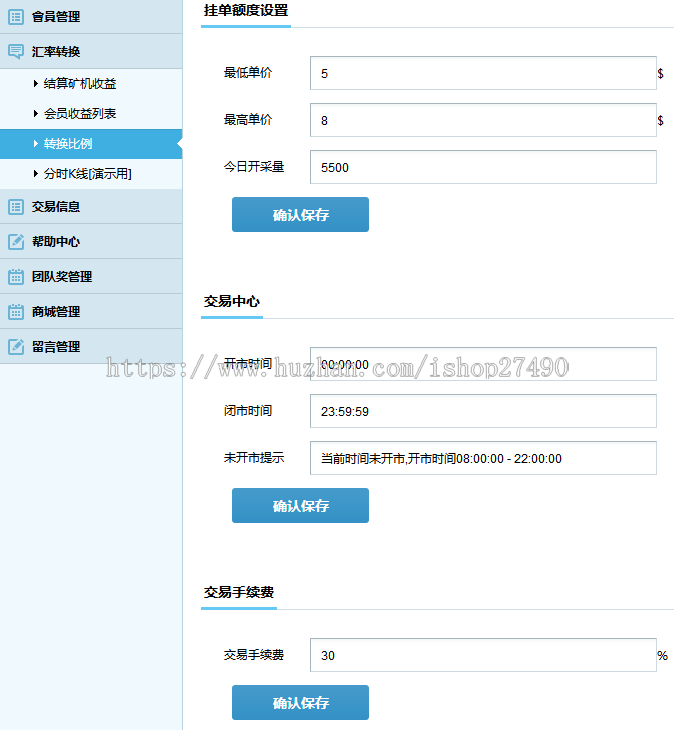Focus the 闭市时间 input field

(x=483, y=411)
